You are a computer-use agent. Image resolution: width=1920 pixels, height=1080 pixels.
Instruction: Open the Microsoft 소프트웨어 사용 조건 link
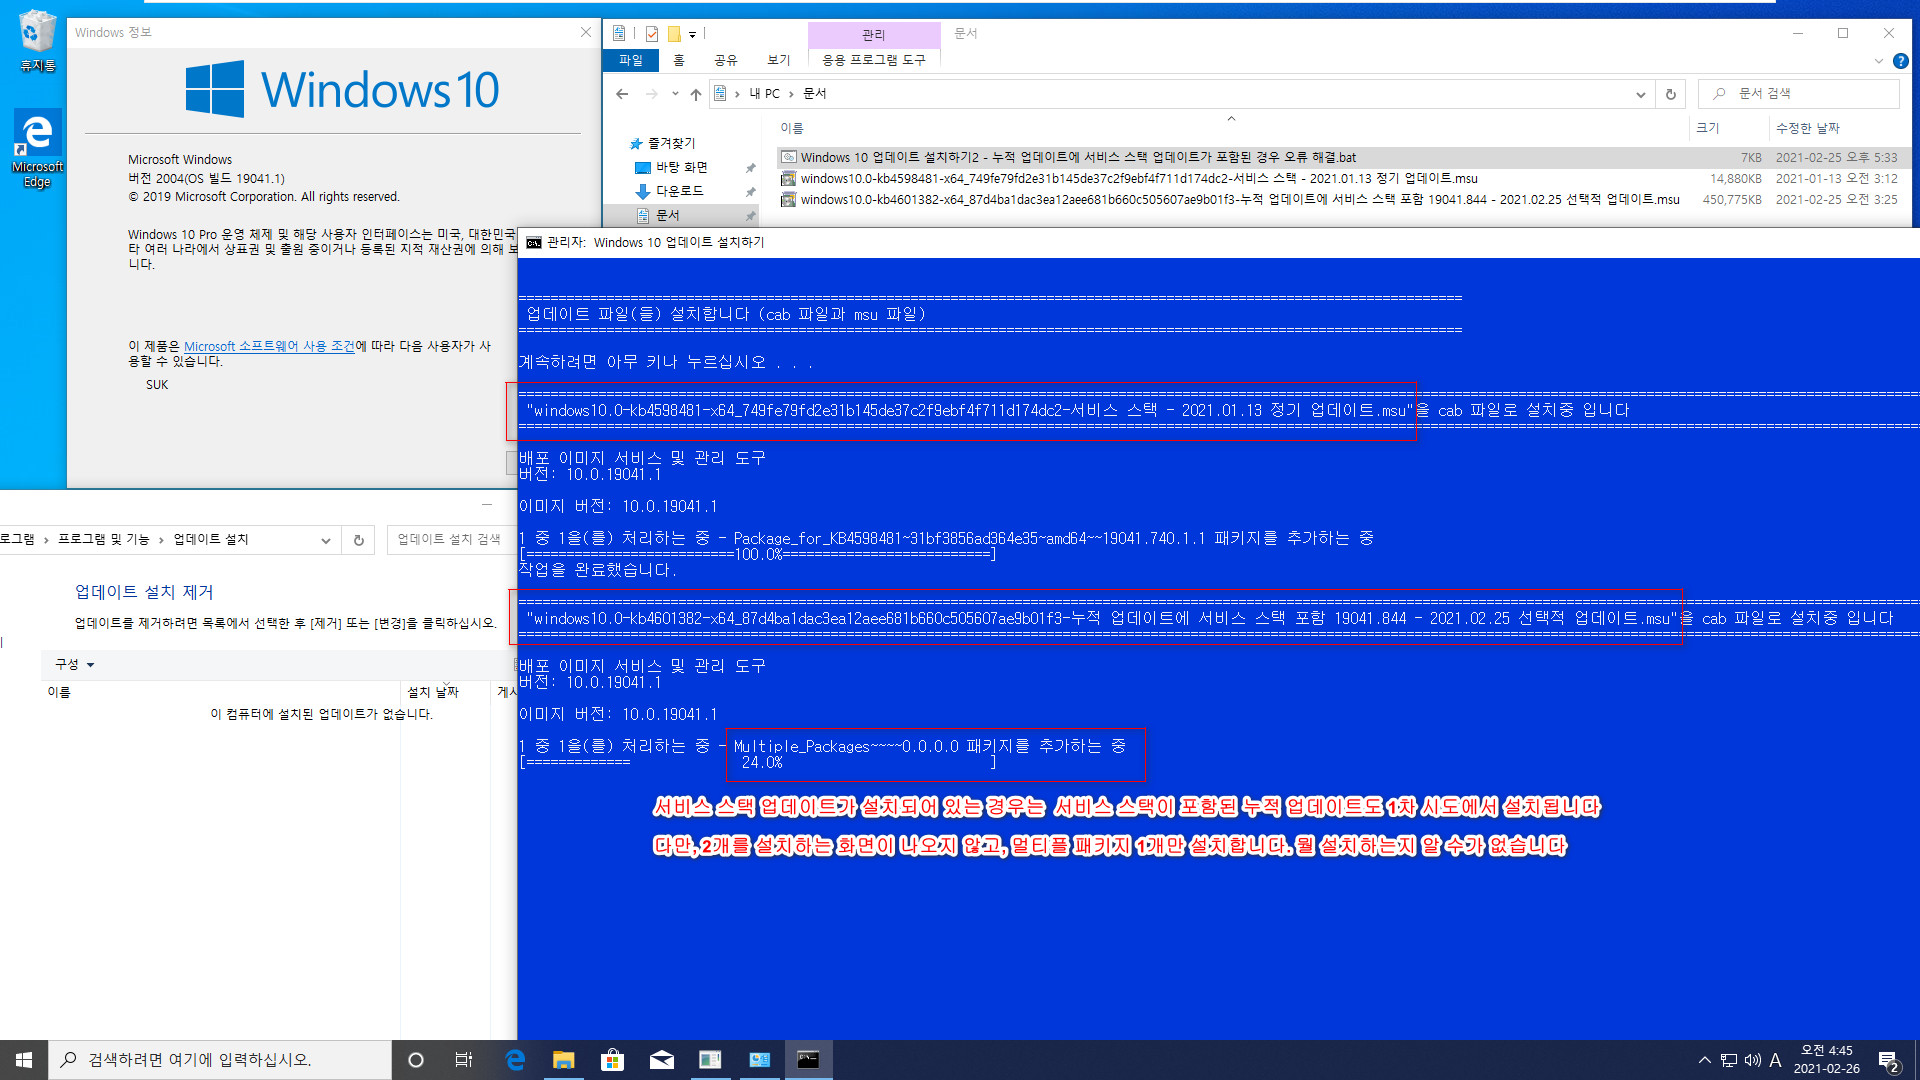[x=269, y=346]
